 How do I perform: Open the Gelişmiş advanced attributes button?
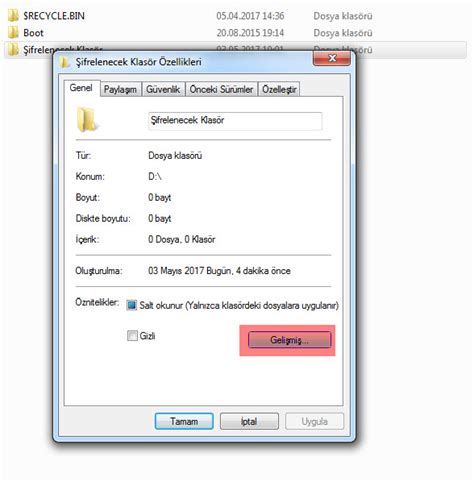290,340
